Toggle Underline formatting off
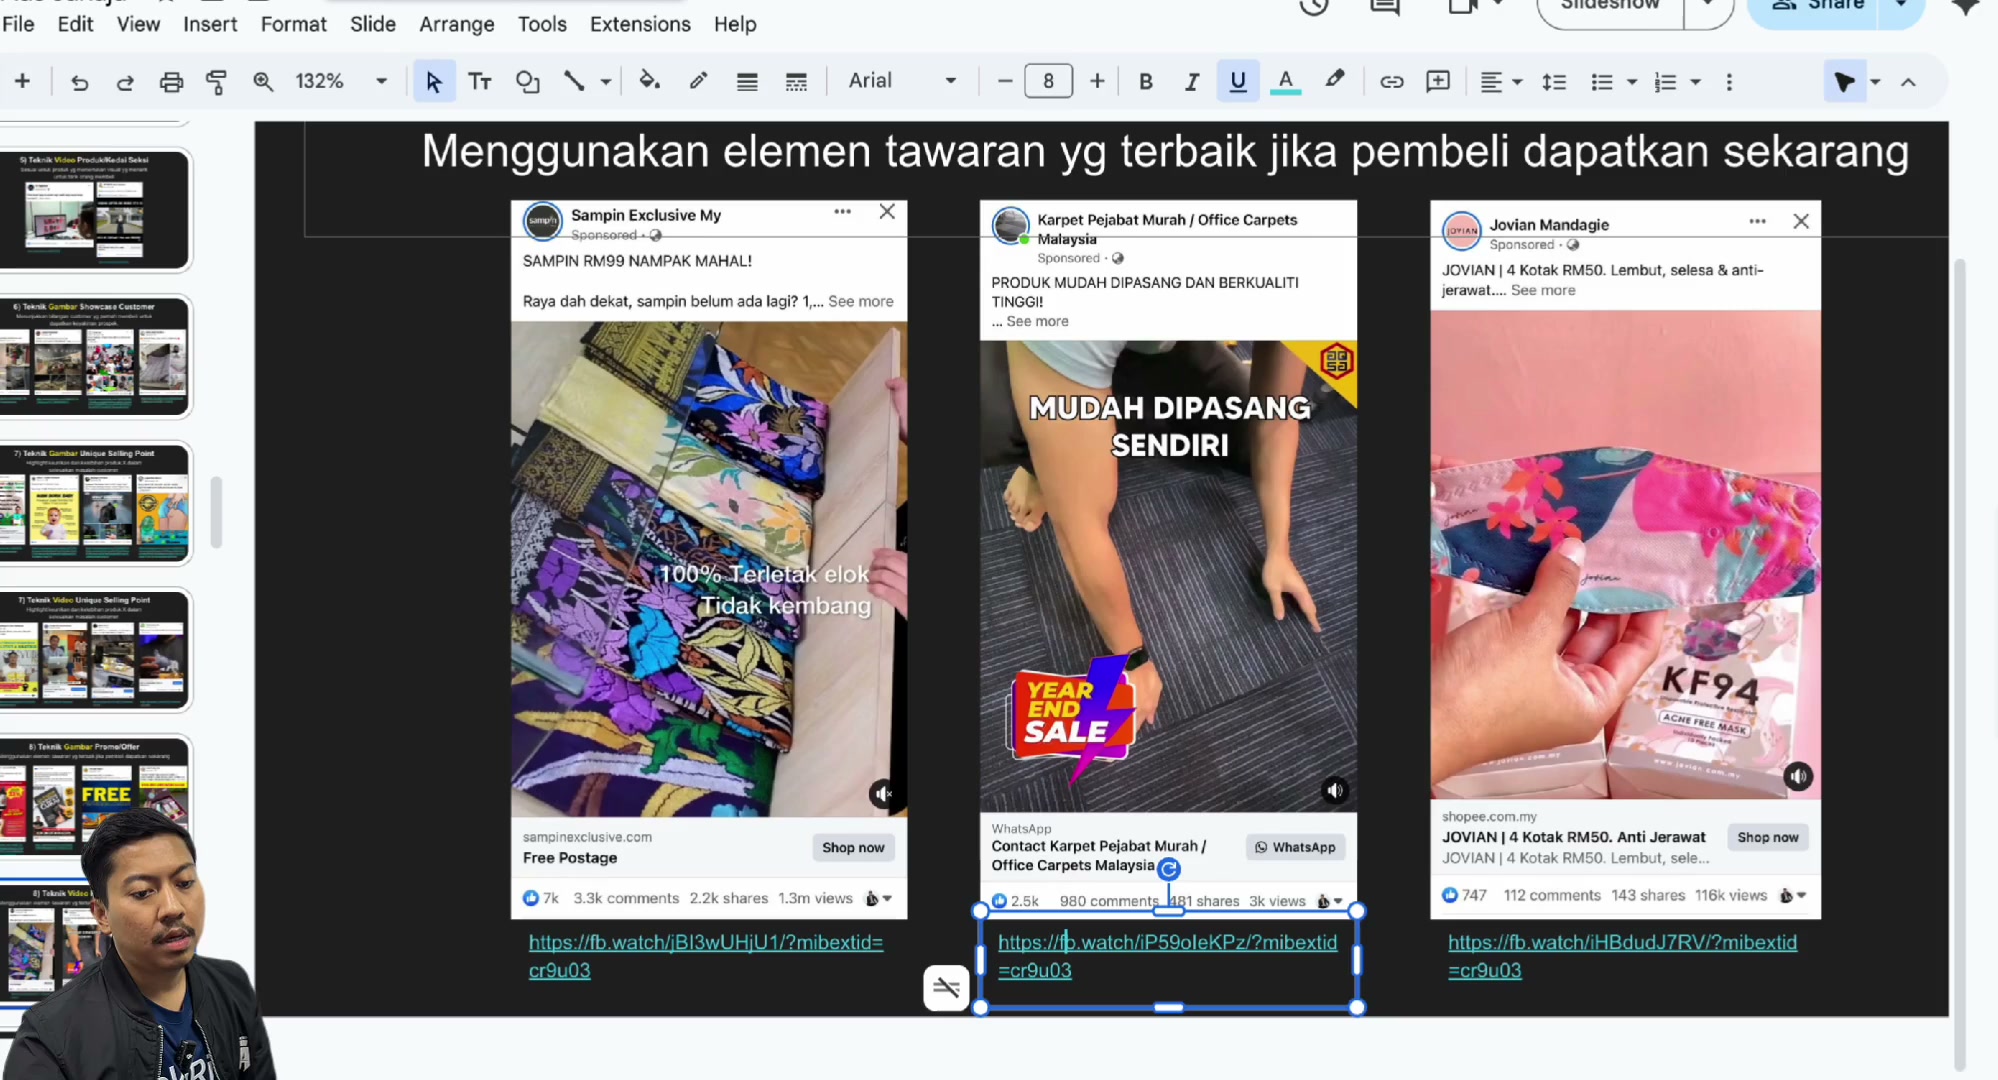Image resolution: width=1998 pixels, height=1080 pixels. (x=1238, y=82)
